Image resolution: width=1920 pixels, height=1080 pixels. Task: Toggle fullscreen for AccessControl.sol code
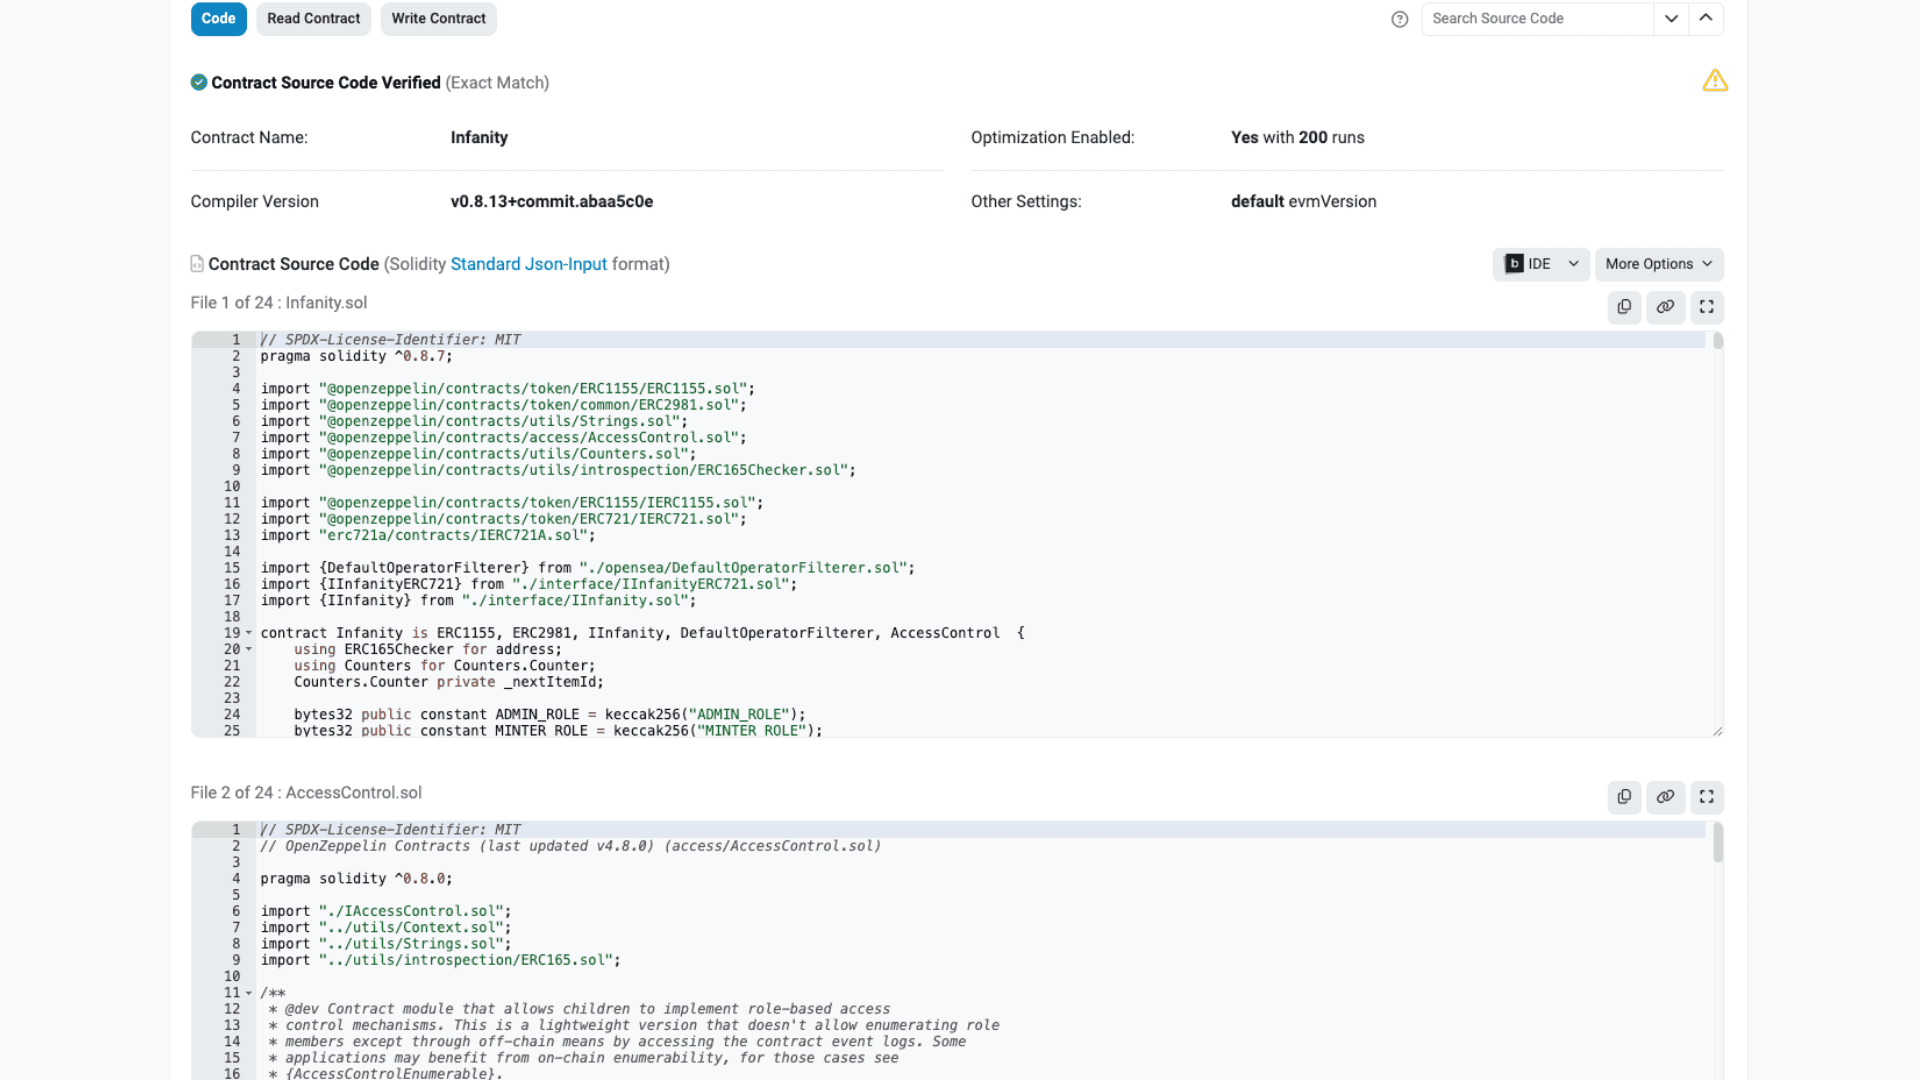coord(1707,797)
